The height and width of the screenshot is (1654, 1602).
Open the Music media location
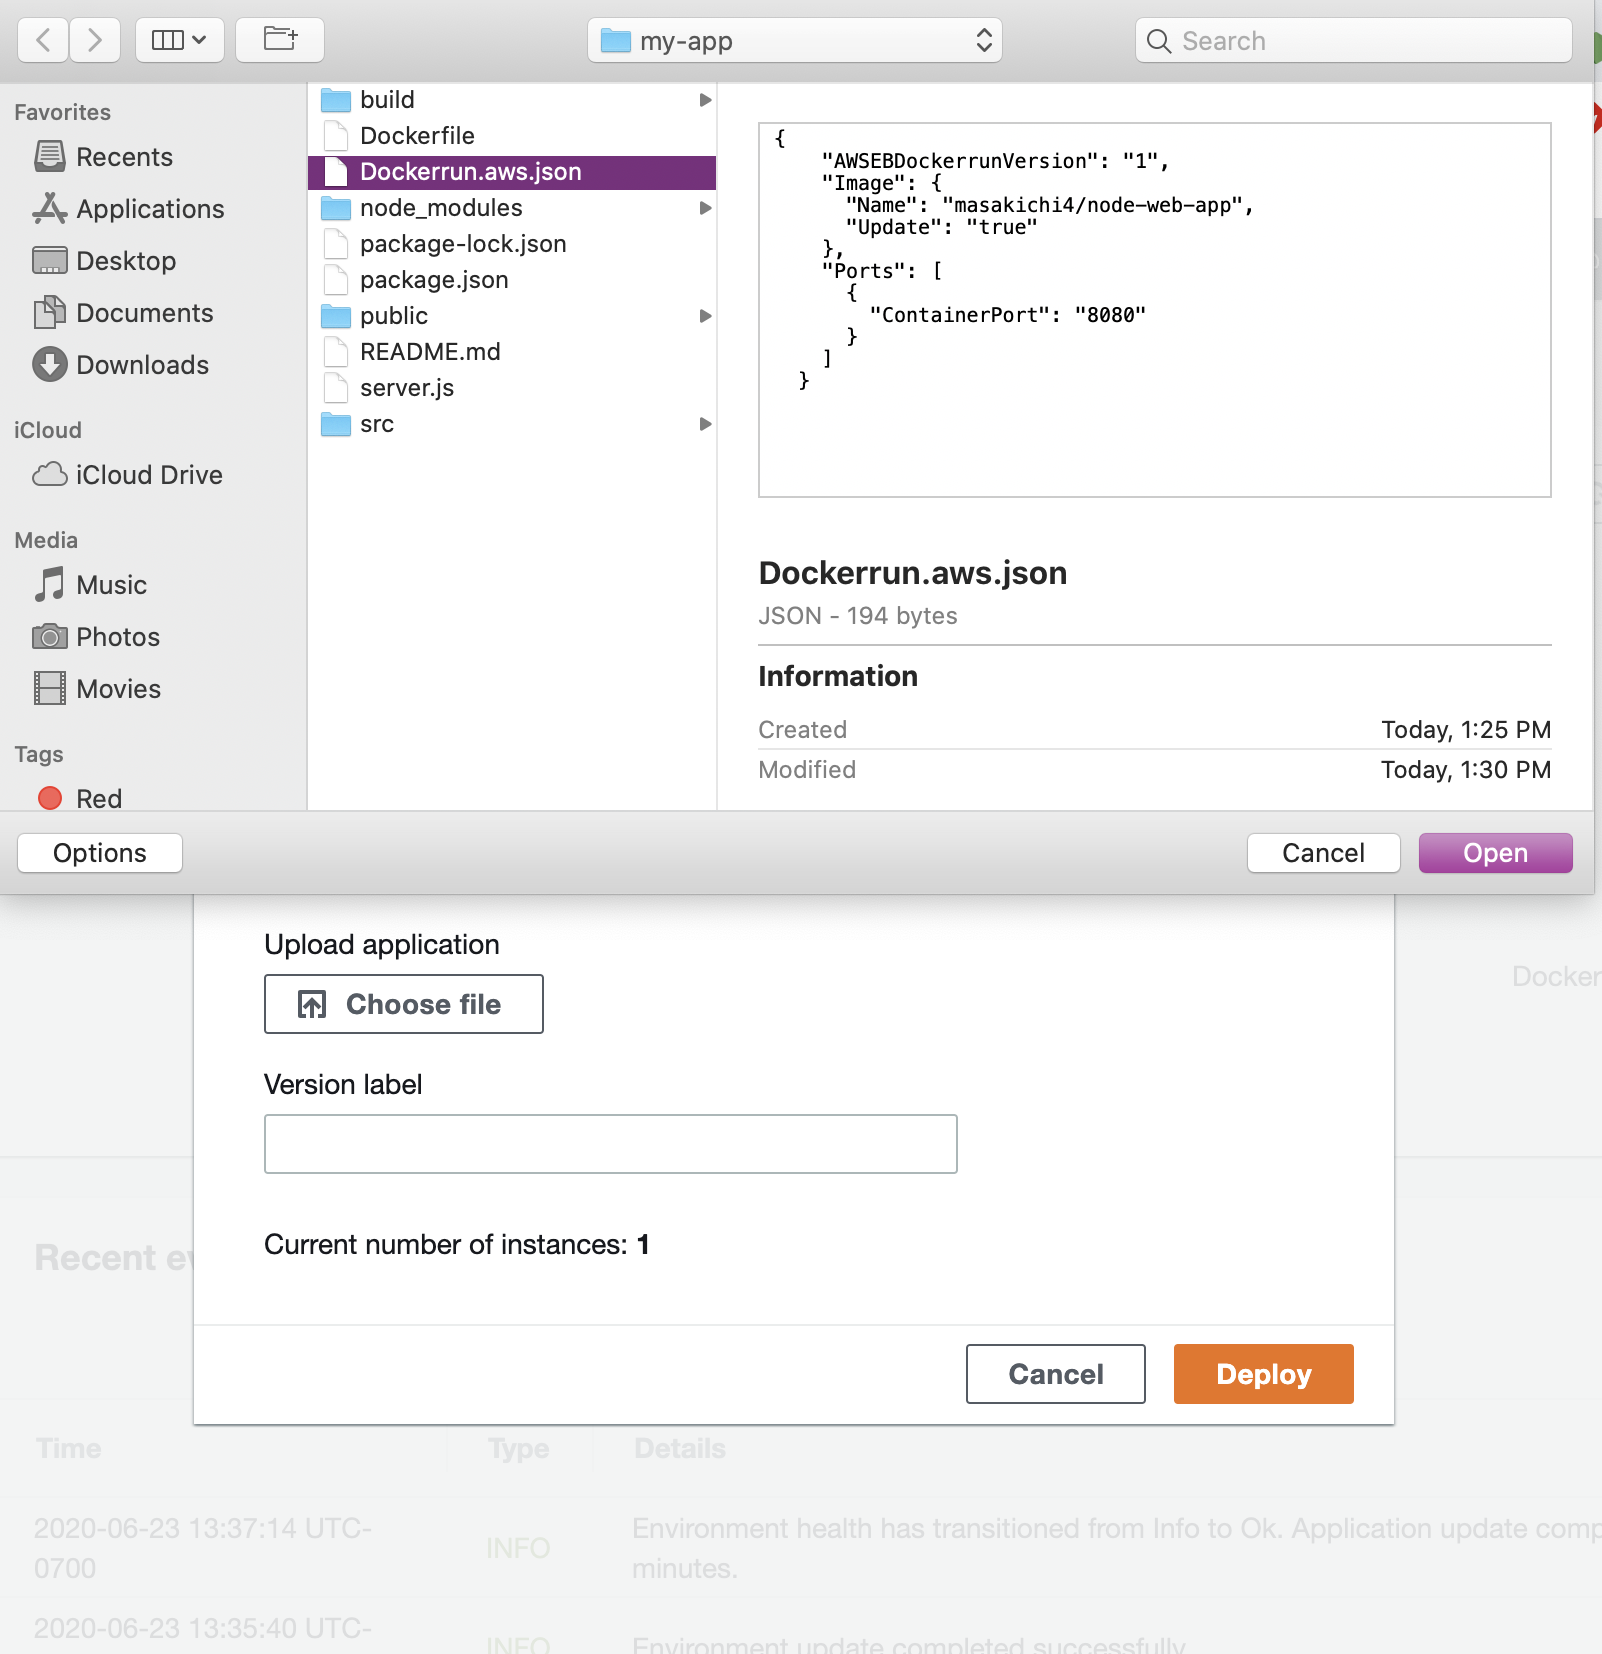[111, 585]
